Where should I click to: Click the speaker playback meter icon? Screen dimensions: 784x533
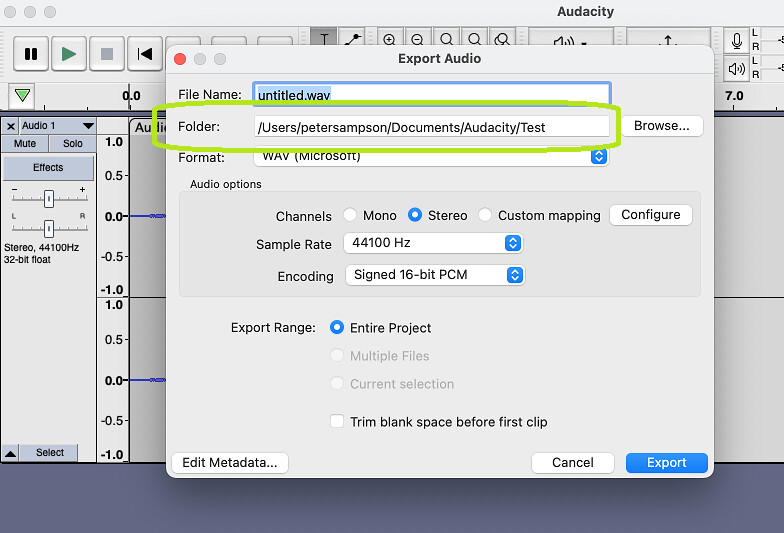point(736,68)
